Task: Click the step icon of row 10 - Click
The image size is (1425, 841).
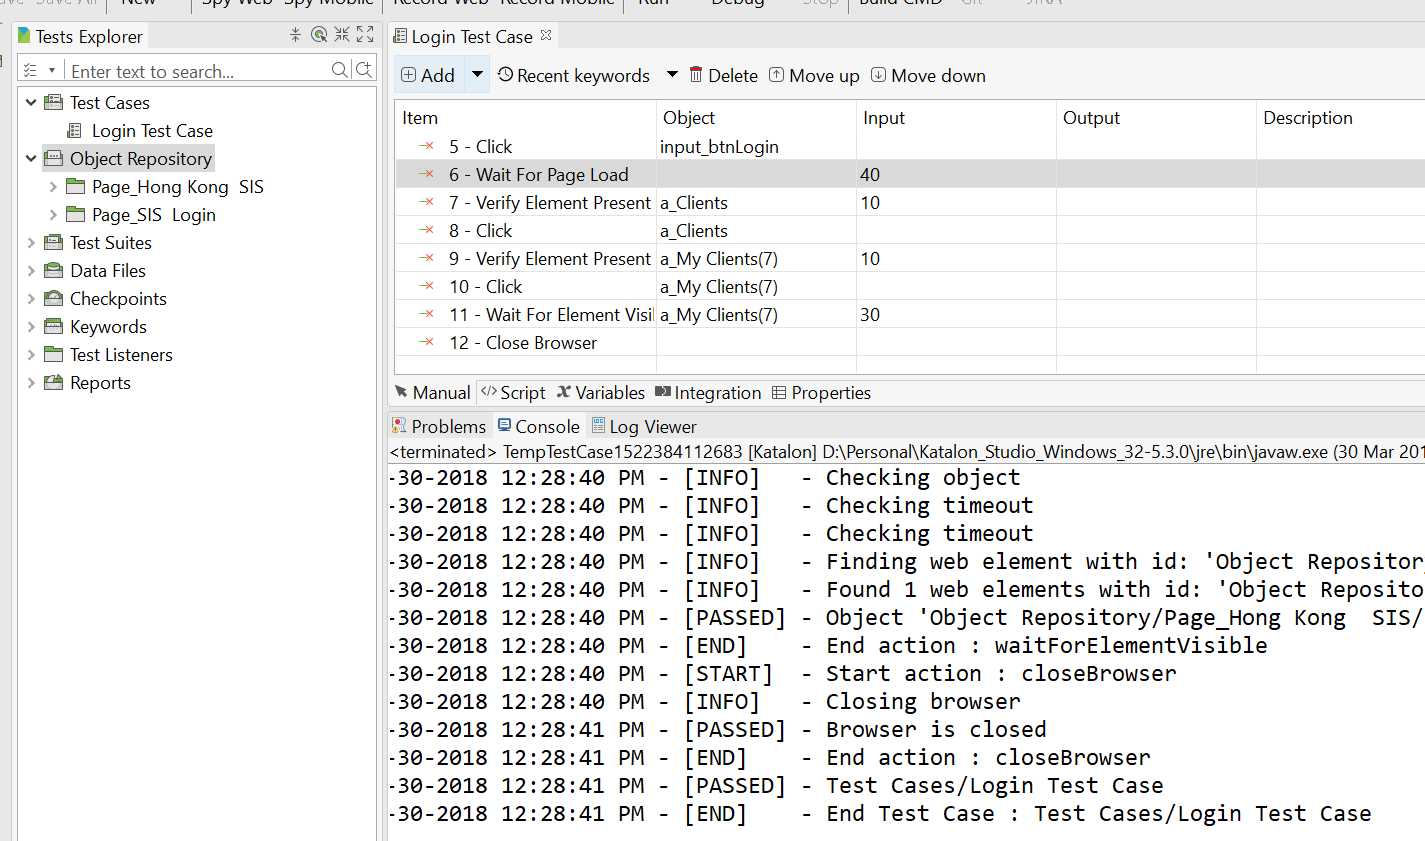Action: (427, 286)
